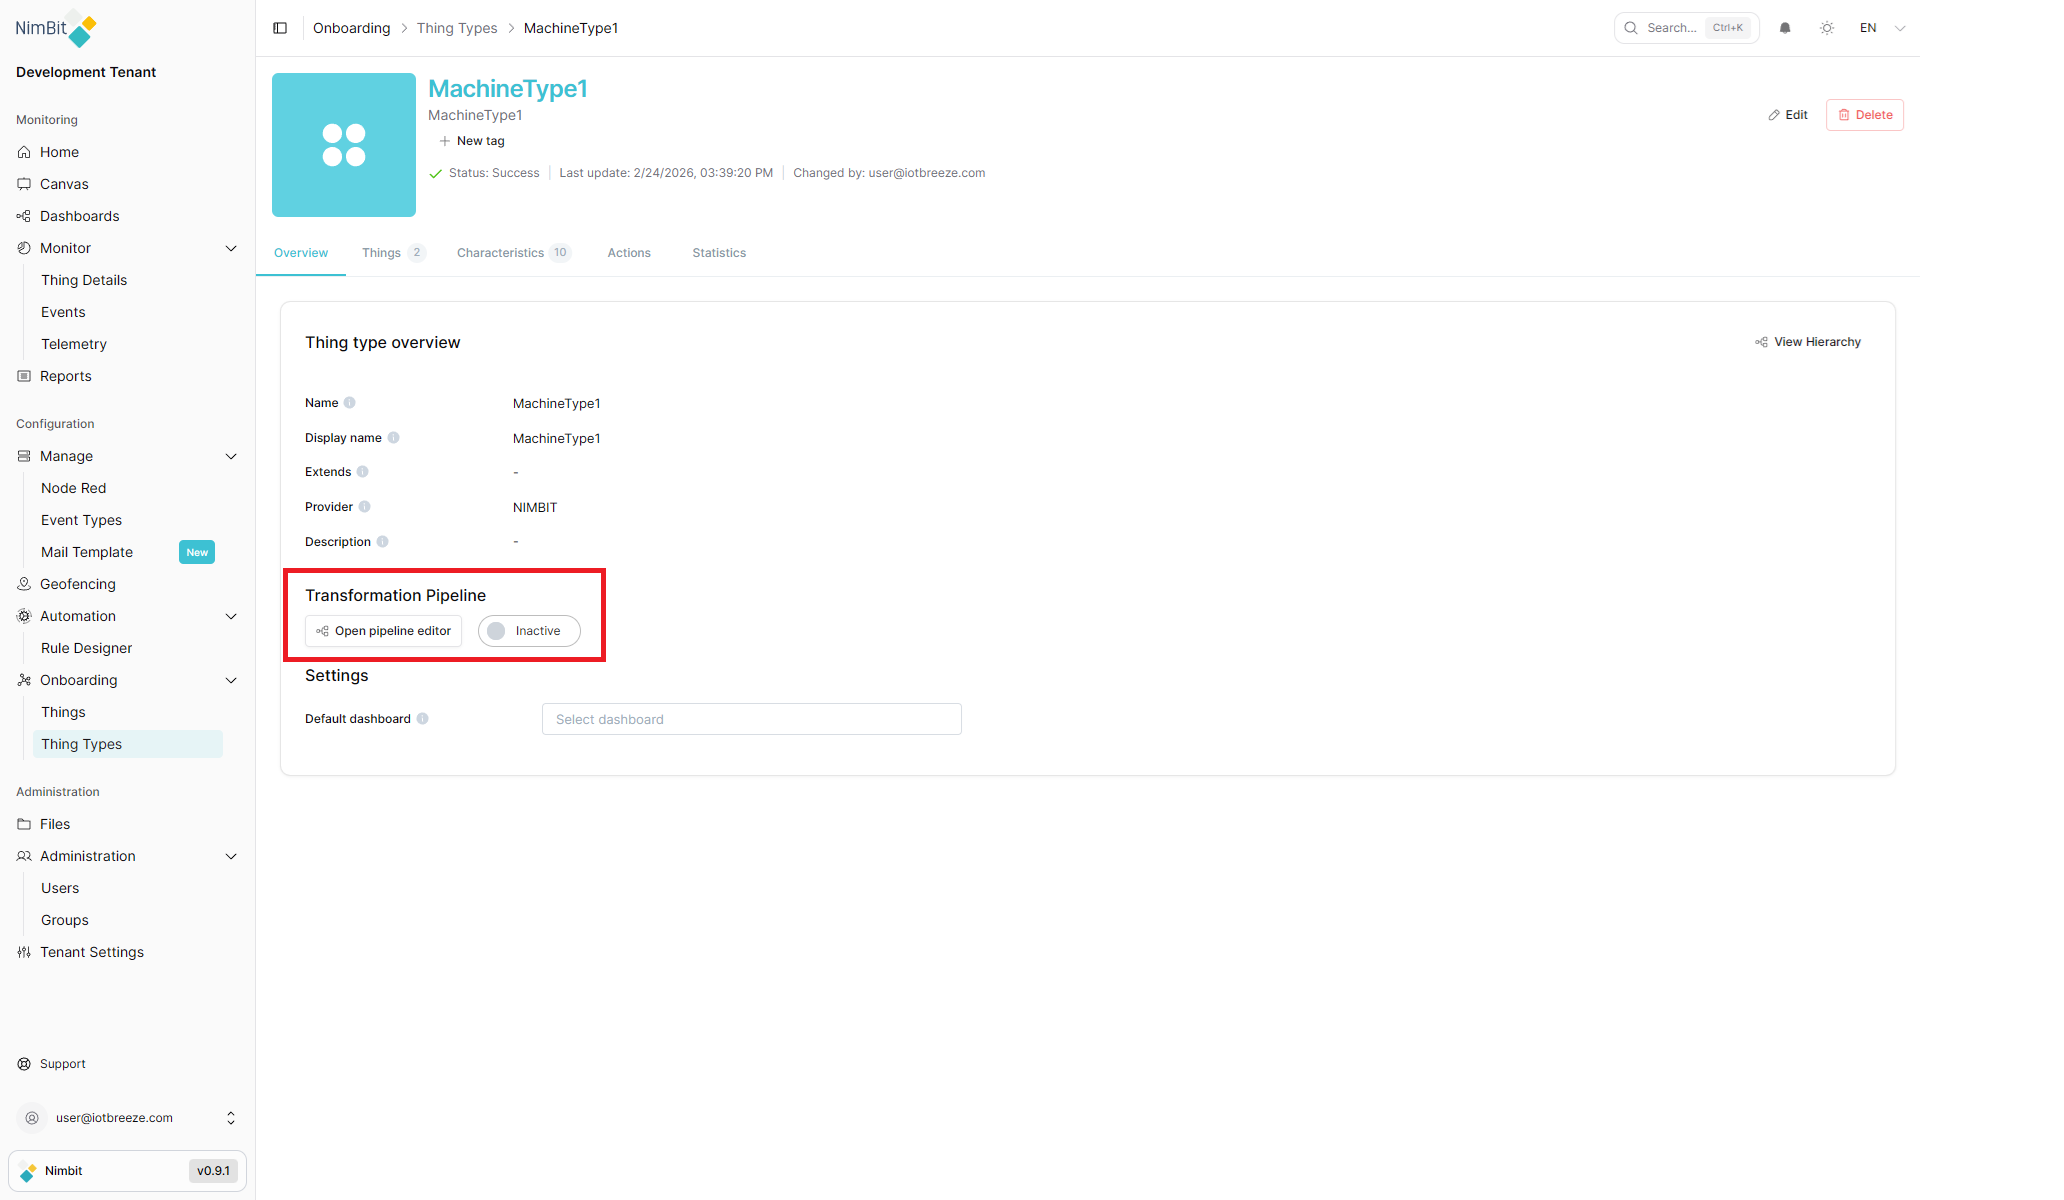Toggle light/dark theme with sun icon
2064x1200 pixels.
coord(1827,28)
